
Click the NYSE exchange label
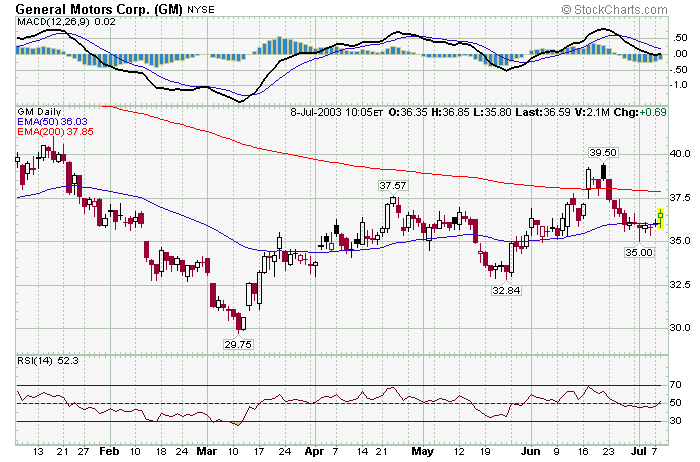[x=200, y=9]
